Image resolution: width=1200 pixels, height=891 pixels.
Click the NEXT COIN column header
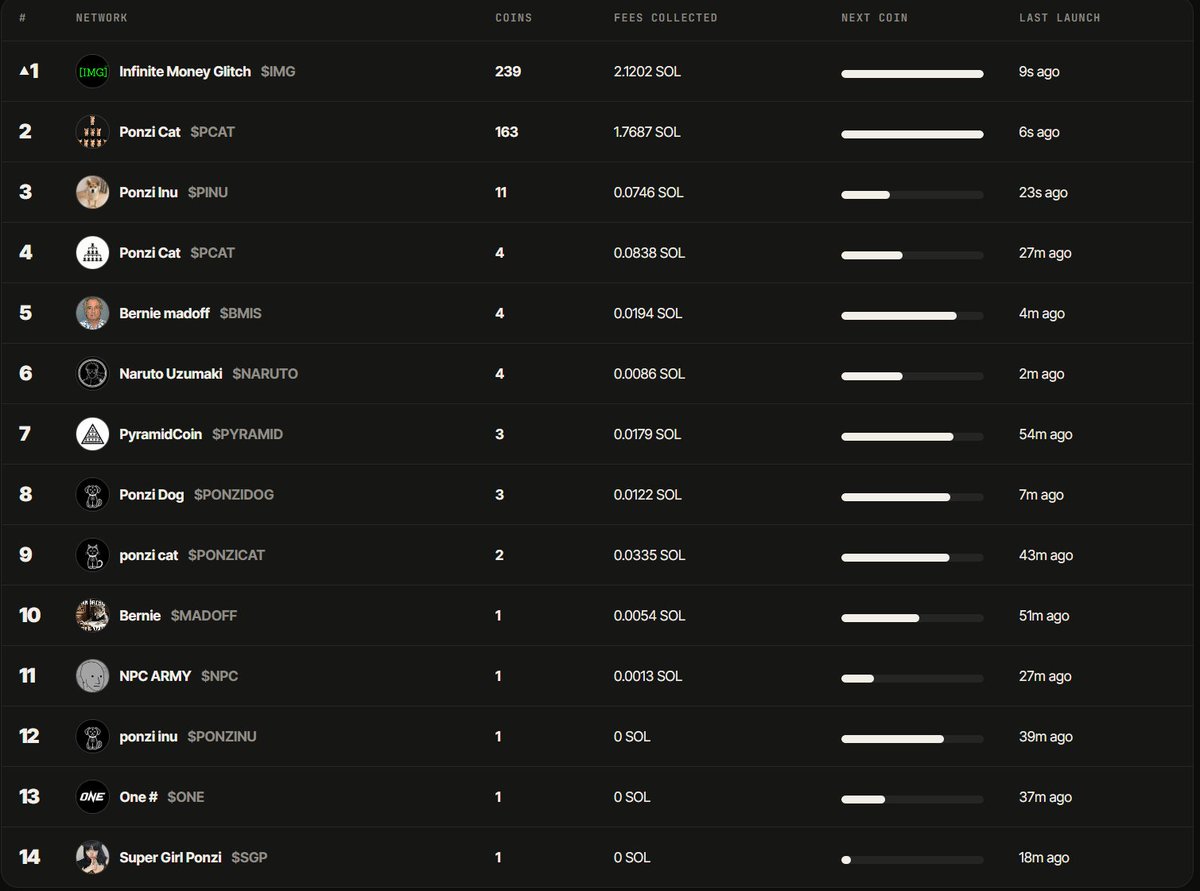point(875,18)
